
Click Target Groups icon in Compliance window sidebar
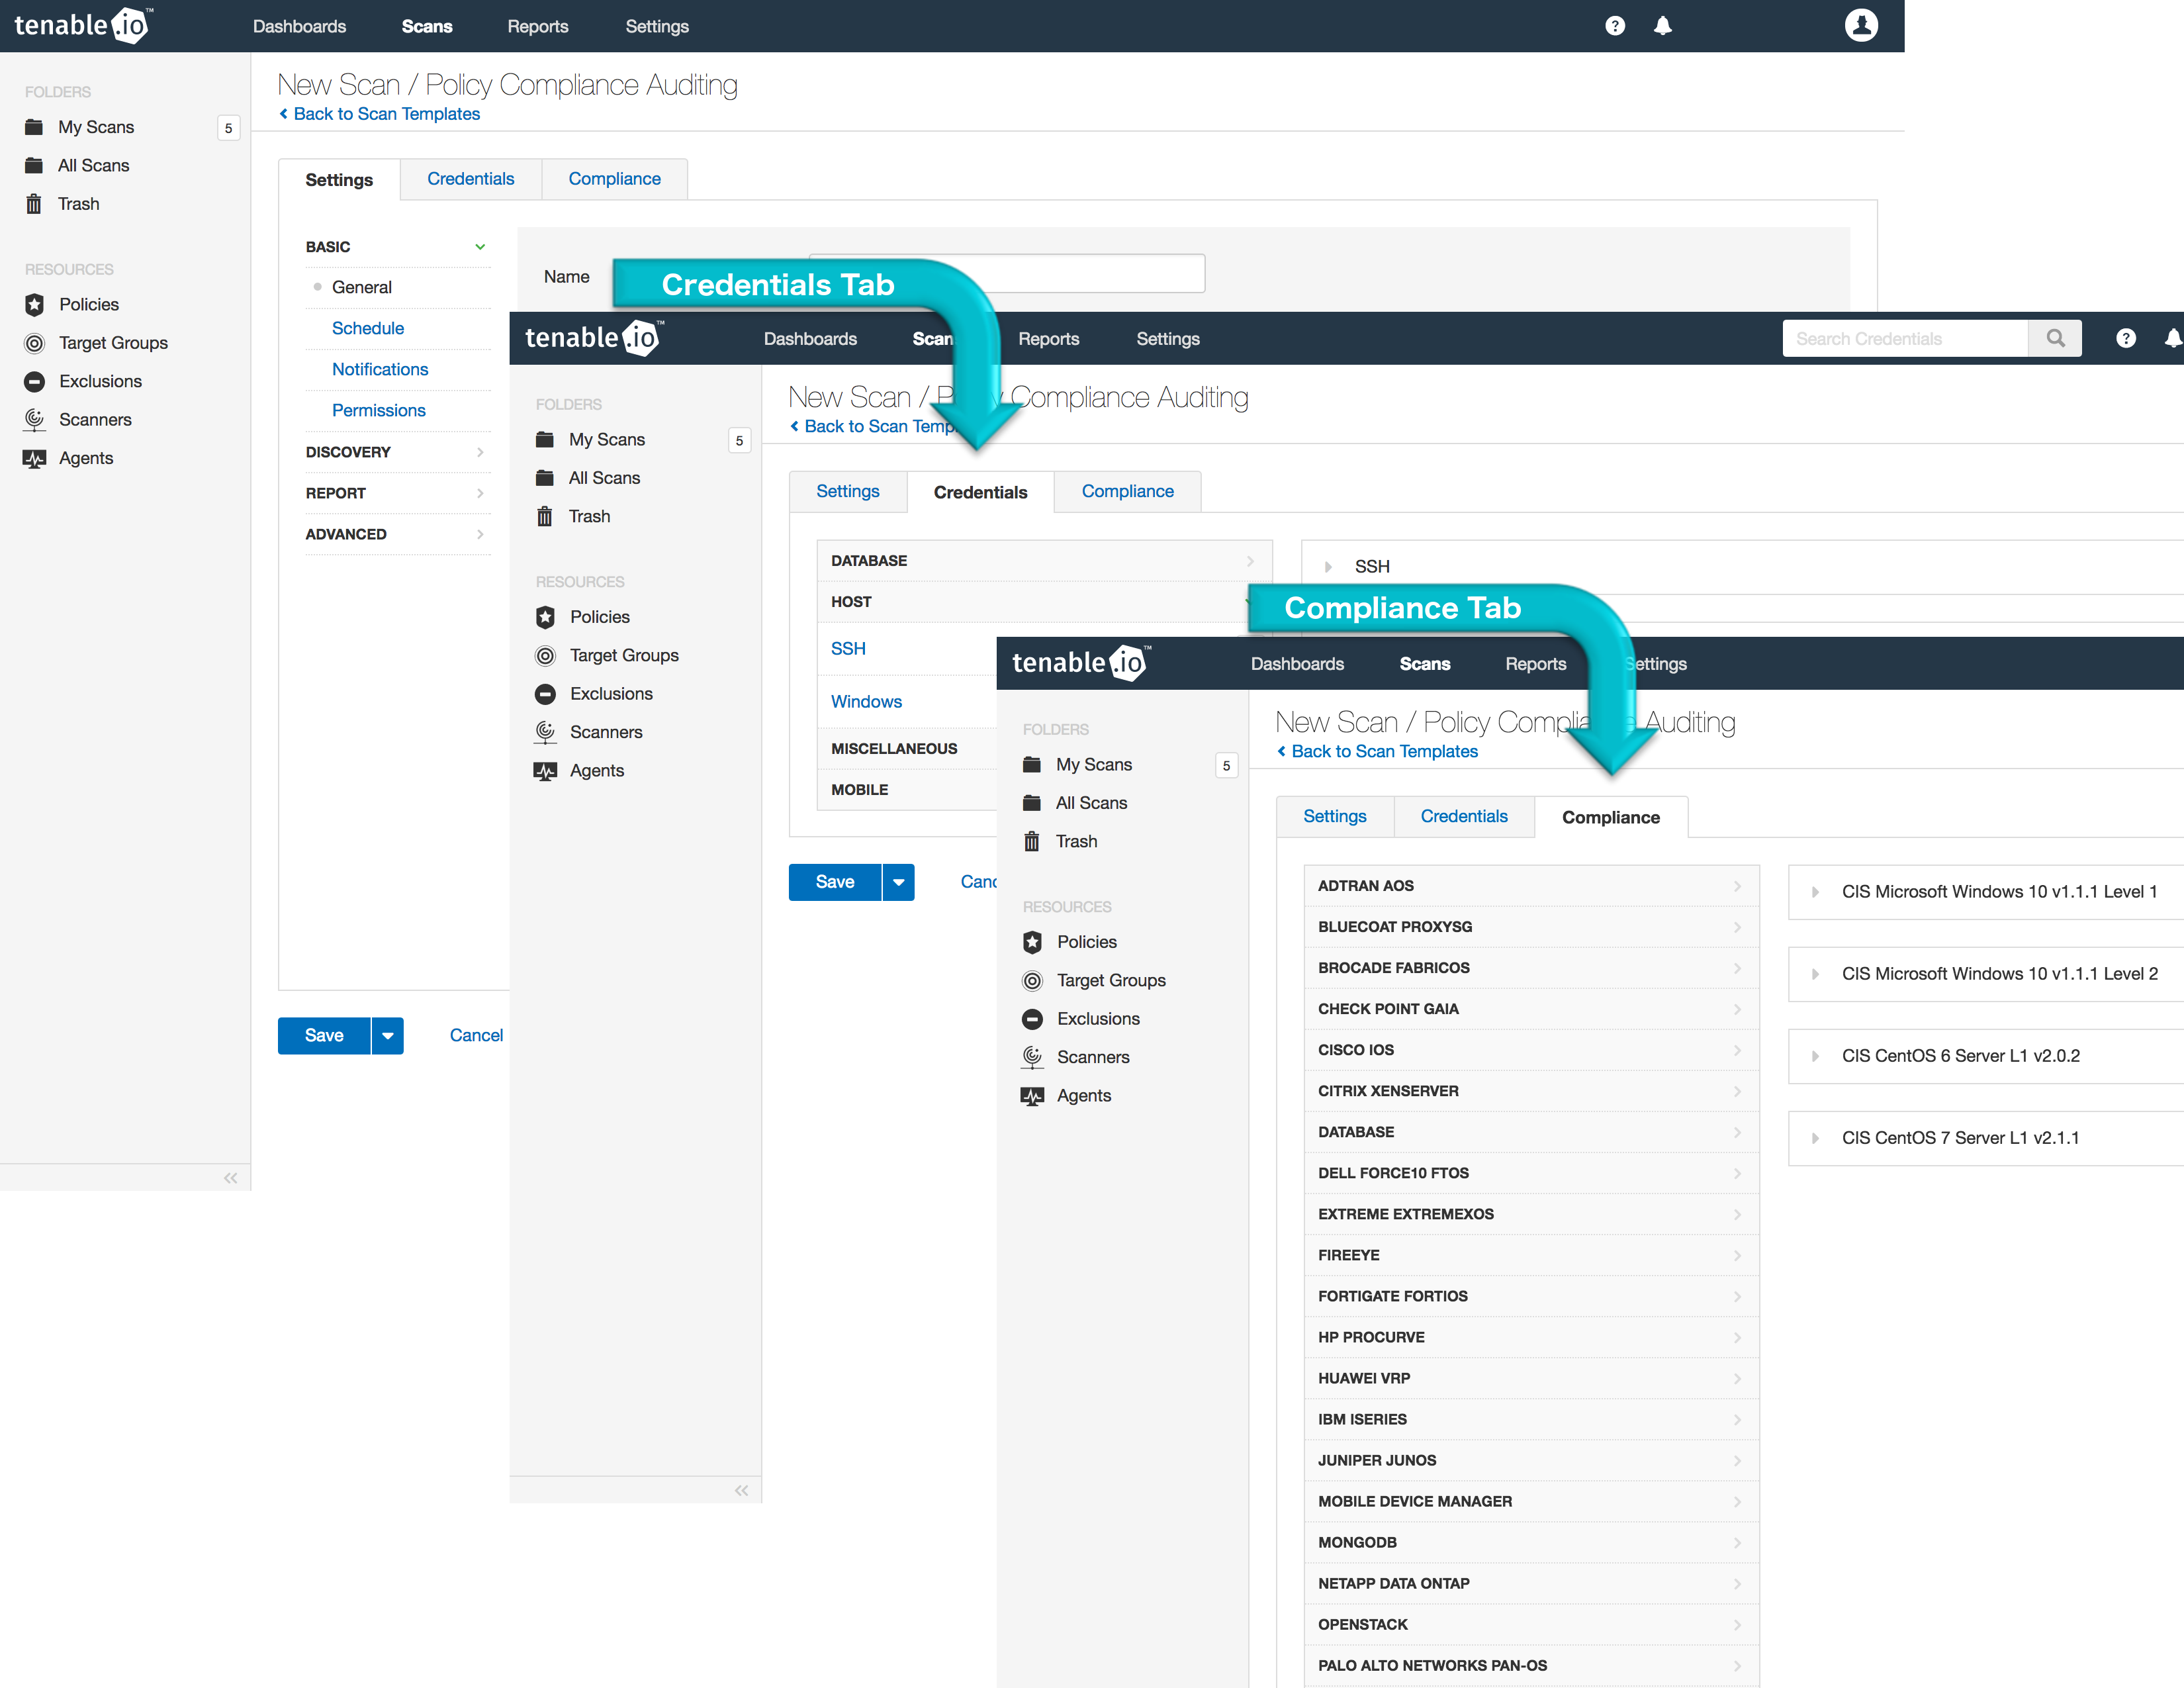(x=1033, y=981)
